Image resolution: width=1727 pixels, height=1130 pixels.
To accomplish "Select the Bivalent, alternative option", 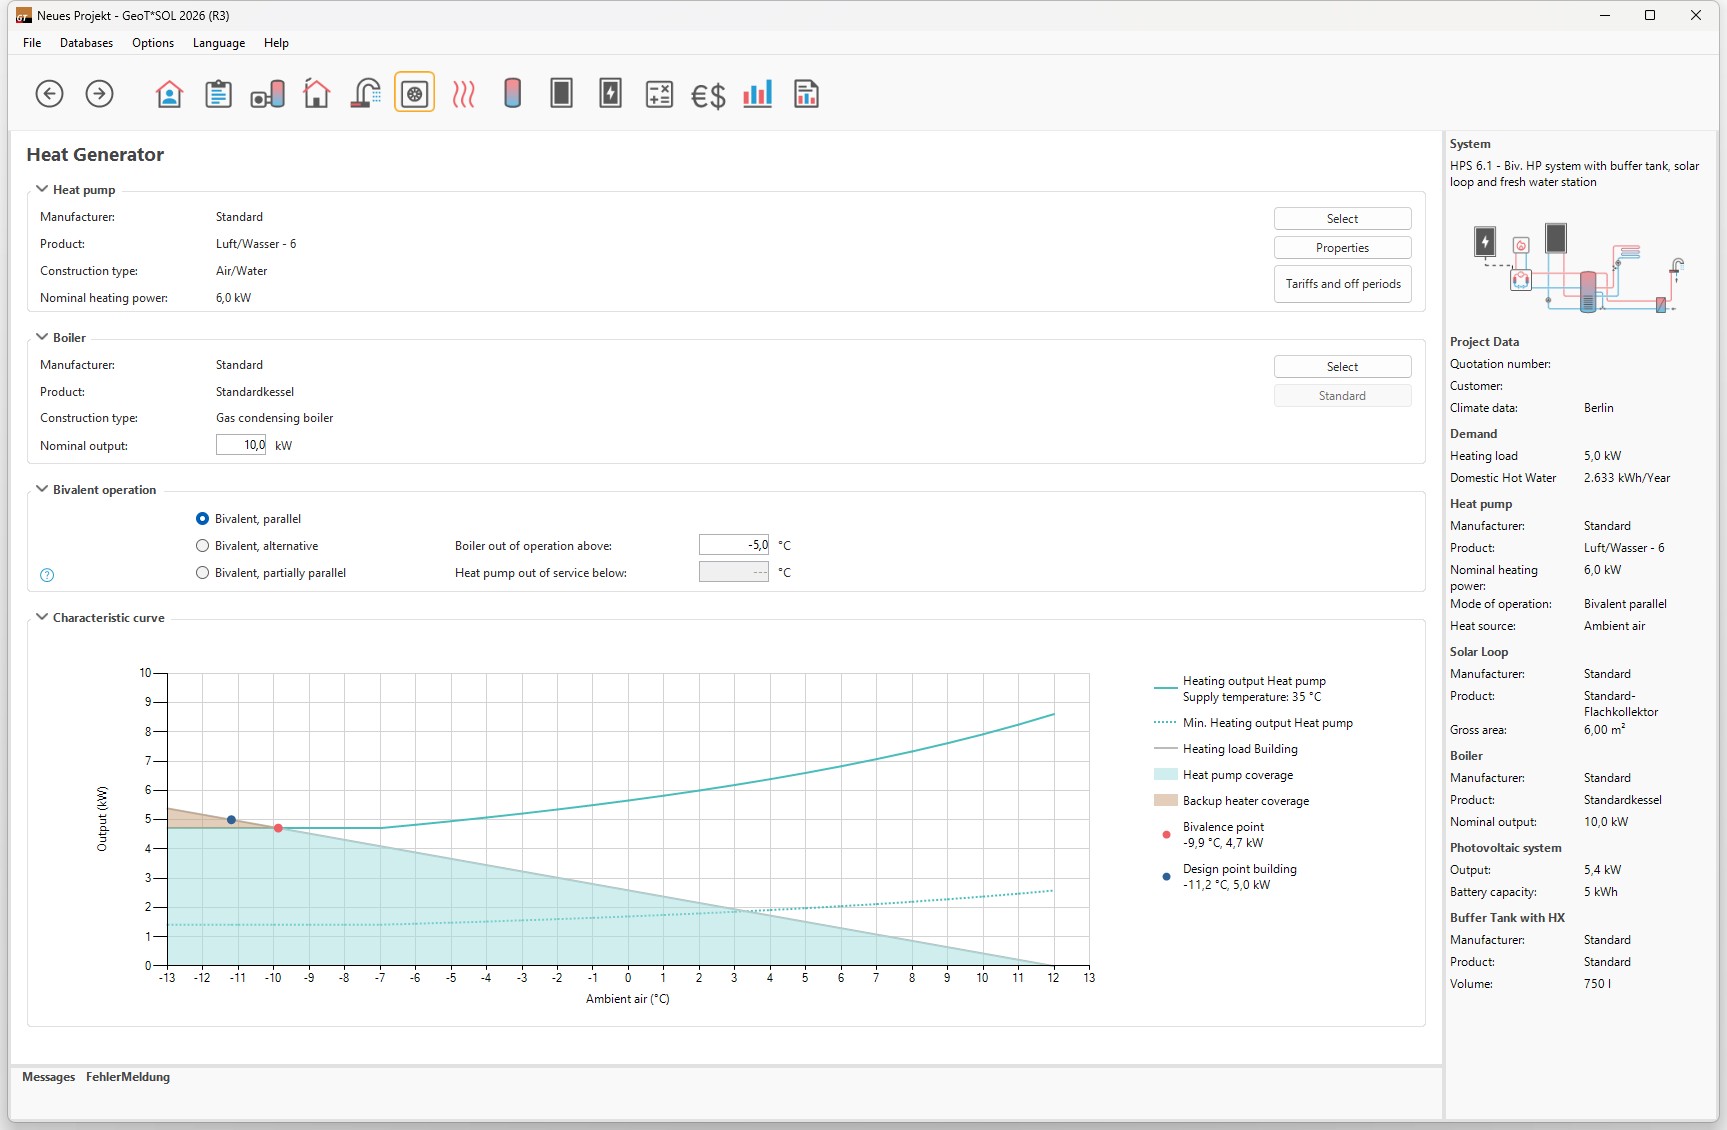I will (203, 546).
